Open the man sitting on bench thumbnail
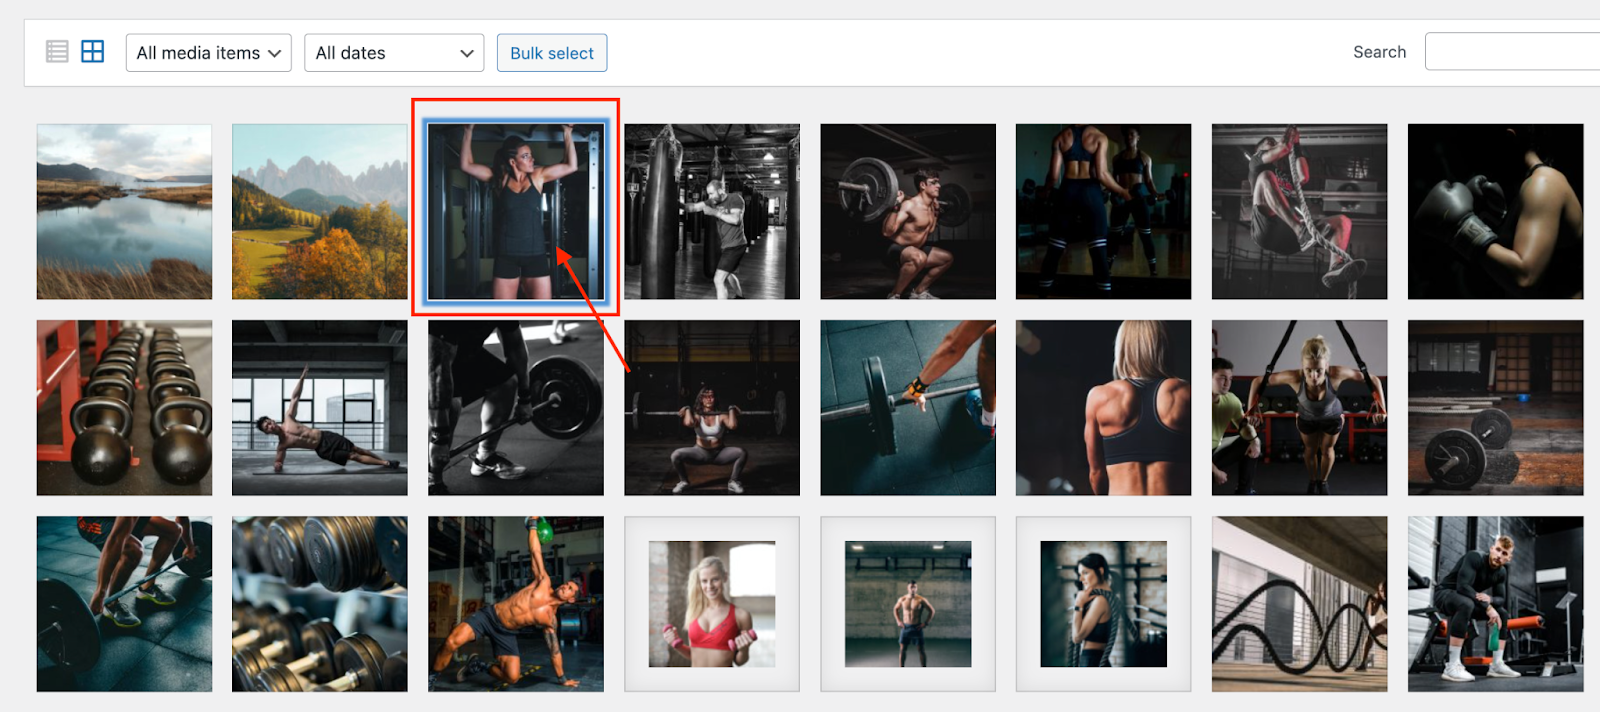The image size is (1600, 712). point(1496,604)
